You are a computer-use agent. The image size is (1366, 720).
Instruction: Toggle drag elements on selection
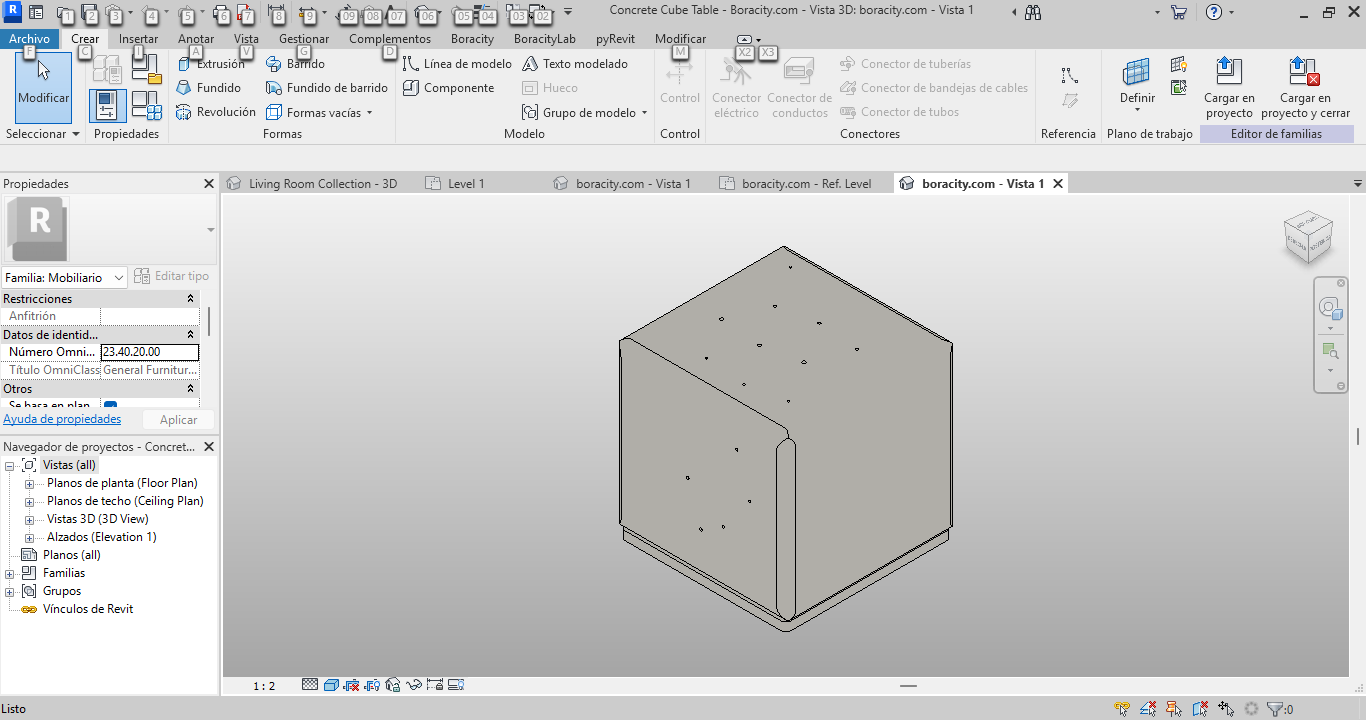(x=1226, y=709)
